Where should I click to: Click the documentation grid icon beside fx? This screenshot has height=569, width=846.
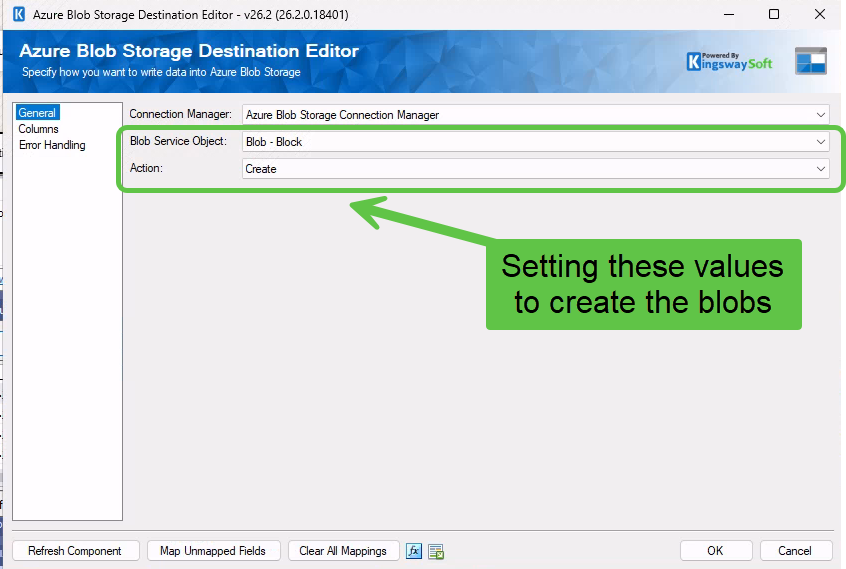point(436,551)
